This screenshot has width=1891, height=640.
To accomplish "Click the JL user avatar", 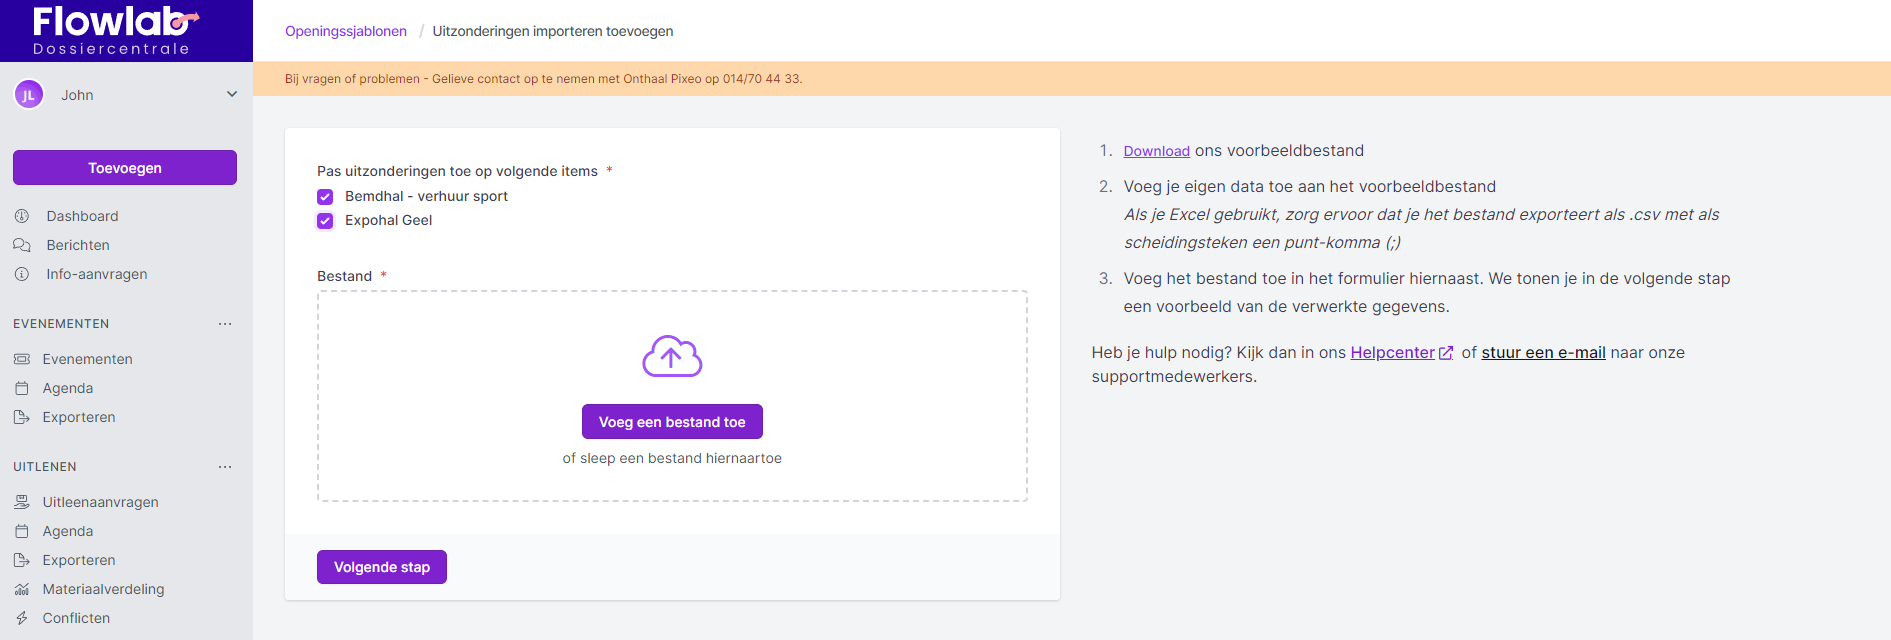I will 29,95.
